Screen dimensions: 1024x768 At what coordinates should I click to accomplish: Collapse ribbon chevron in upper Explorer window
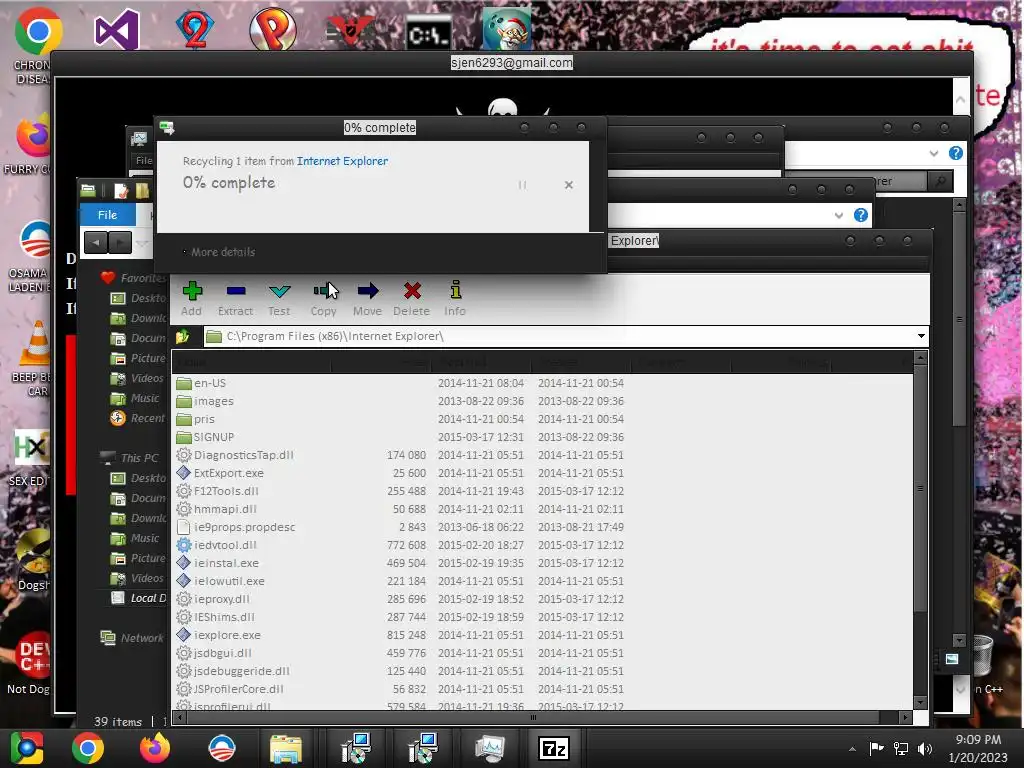click(x=933, y=153)
